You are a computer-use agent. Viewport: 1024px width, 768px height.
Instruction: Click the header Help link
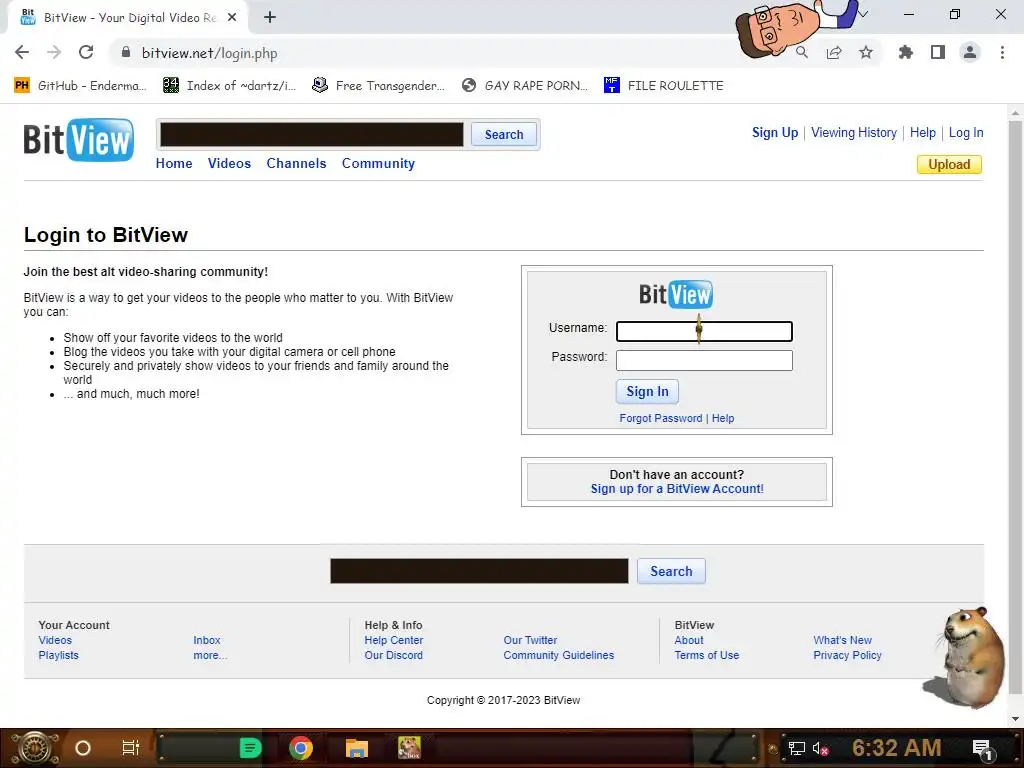[x=922, y=133]
